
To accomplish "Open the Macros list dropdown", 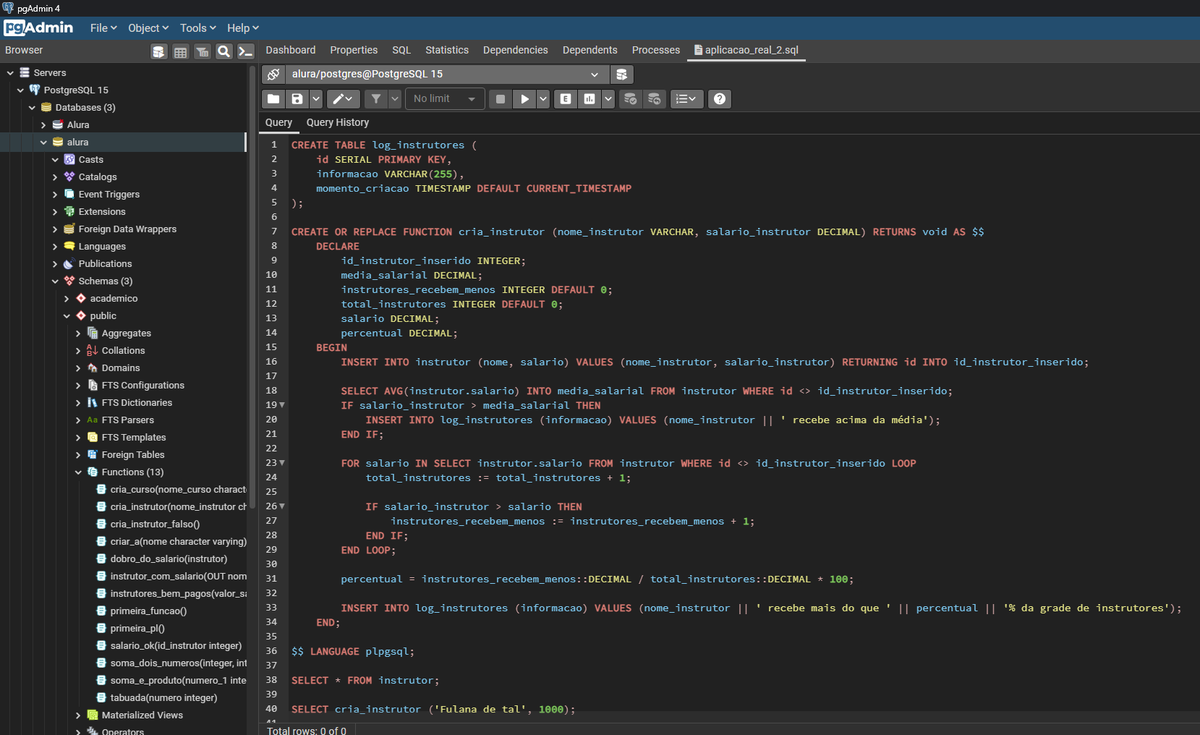I will 685,99.
